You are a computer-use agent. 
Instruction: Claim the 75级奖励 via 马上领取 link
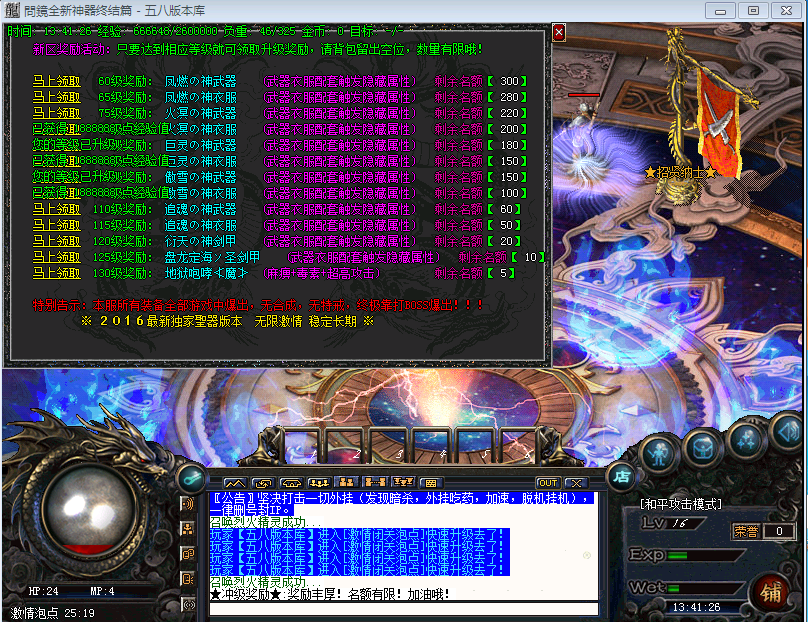click(x=57, y=113)
